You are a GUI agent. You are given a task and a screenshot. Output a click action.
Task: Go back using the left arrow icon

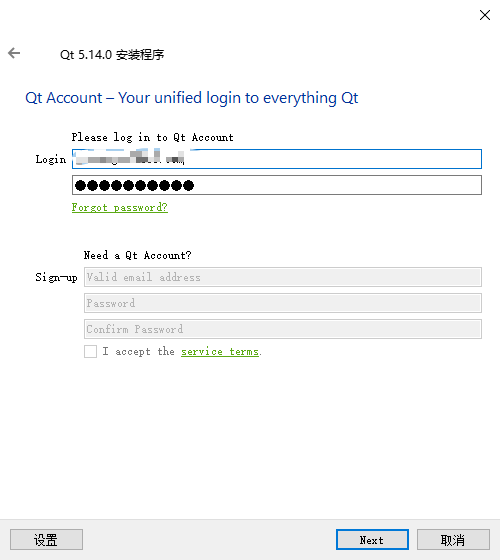point(14,53)
